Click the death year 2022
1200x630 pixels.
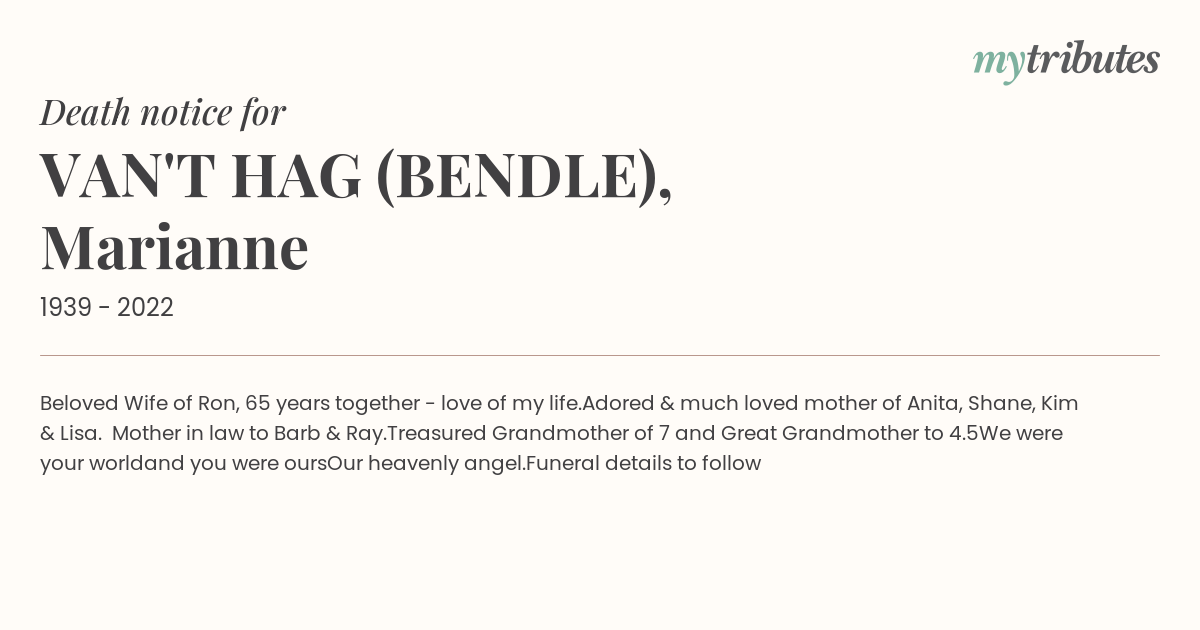145,308
